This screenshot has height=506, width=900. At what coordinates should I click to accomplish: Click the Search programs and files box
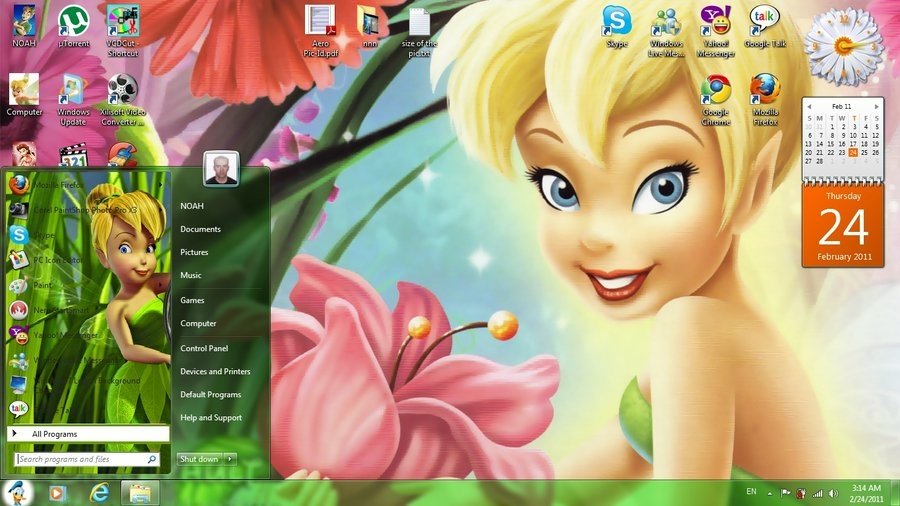[87, 459]
